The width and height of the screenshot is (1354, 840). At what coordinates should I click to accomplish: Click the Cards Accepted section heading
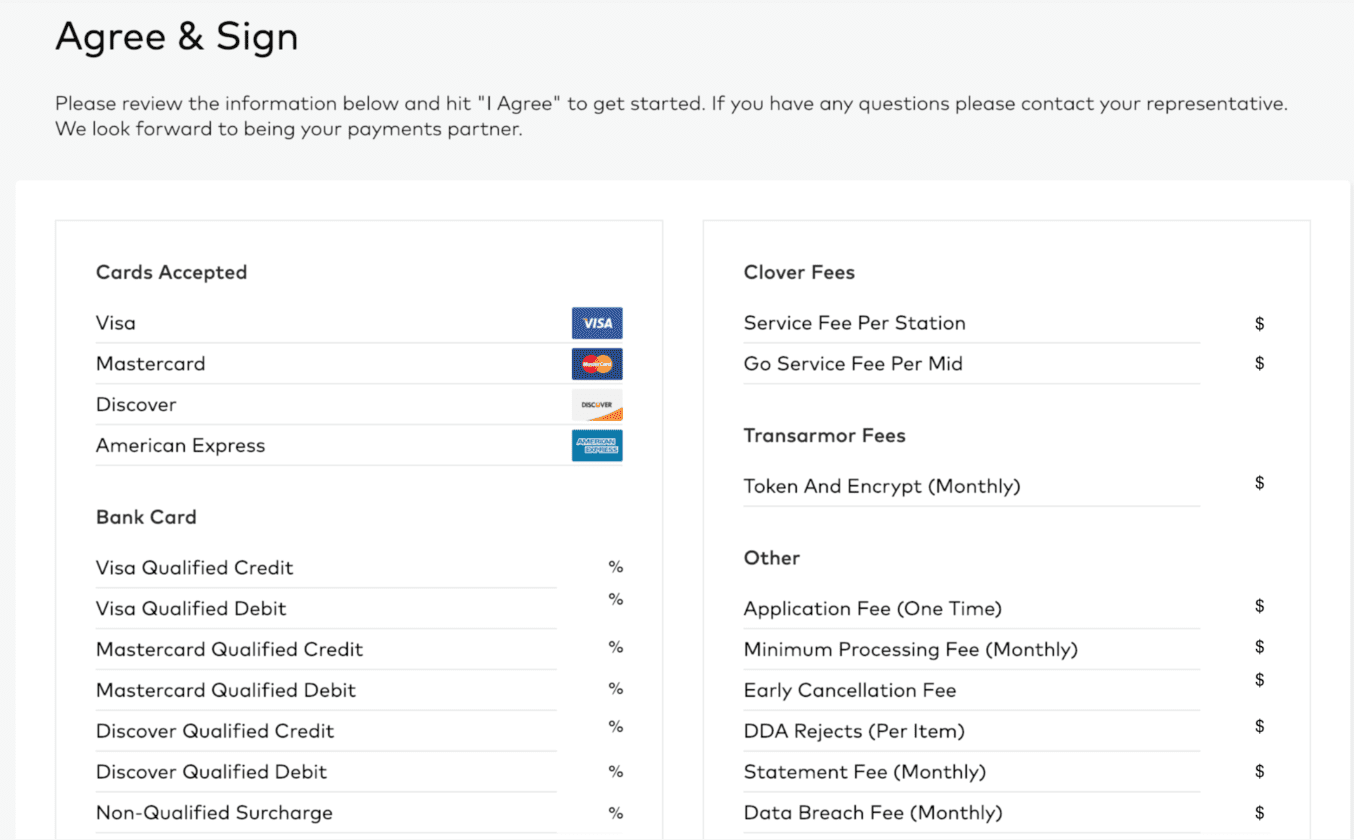171,272
